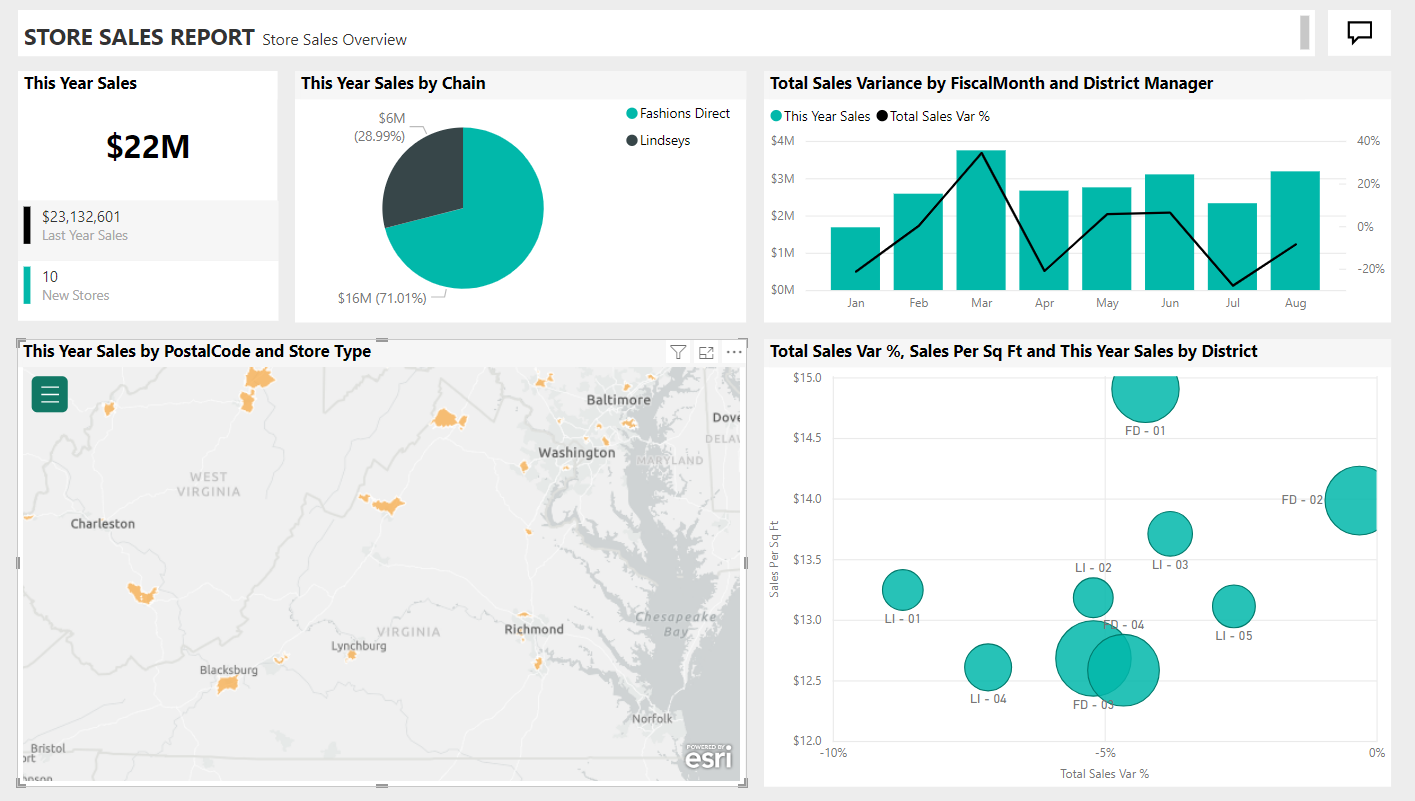Click the This Year Sales by Chain title

[x=393, y=83]
